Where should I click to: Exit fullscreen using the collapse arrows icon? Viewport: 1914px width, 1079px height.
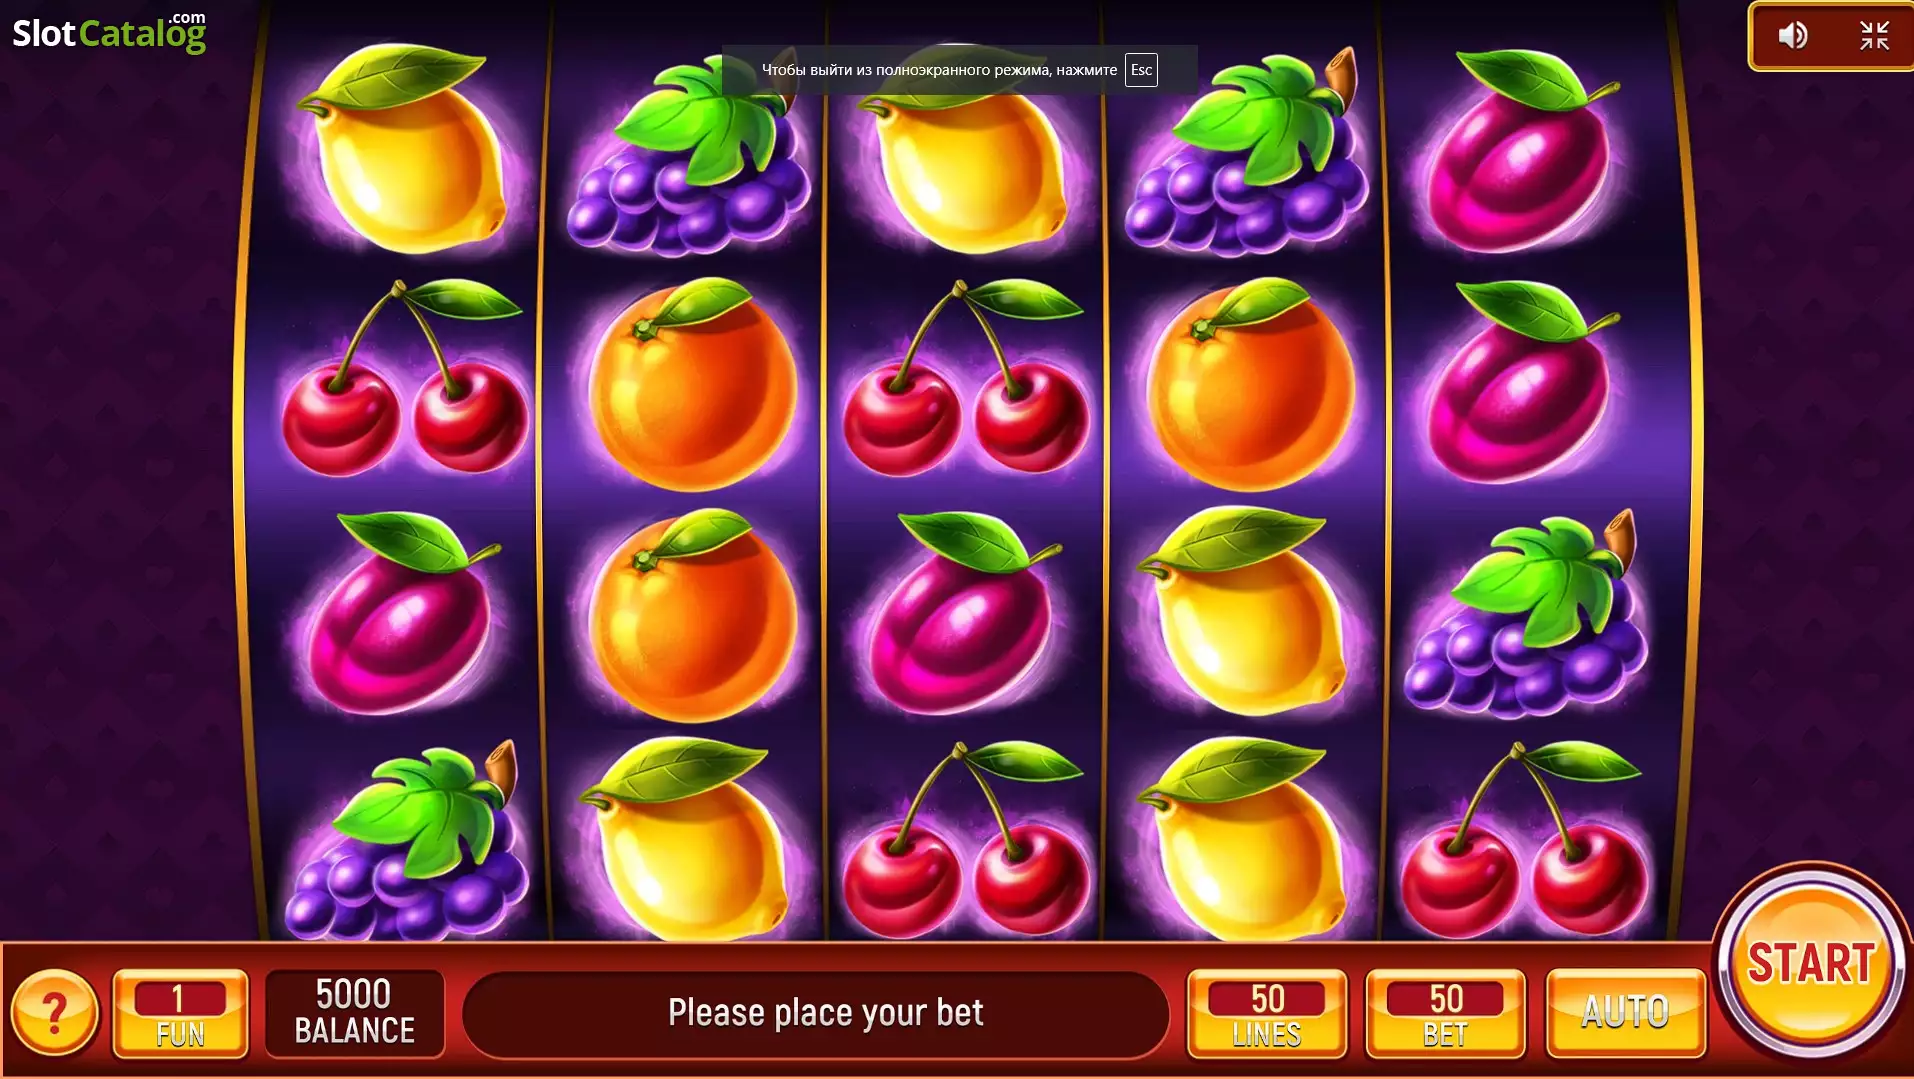(1874, 36)
